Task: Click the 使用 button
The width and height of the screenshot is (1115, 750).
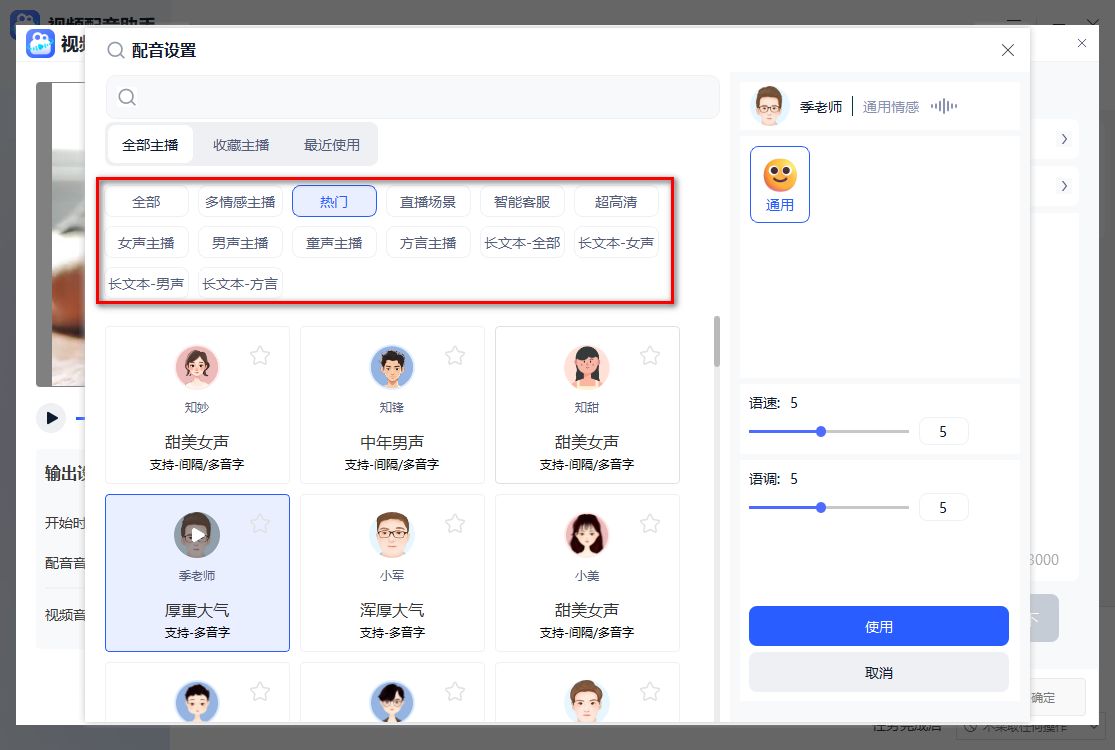Action: click(879, 626)
